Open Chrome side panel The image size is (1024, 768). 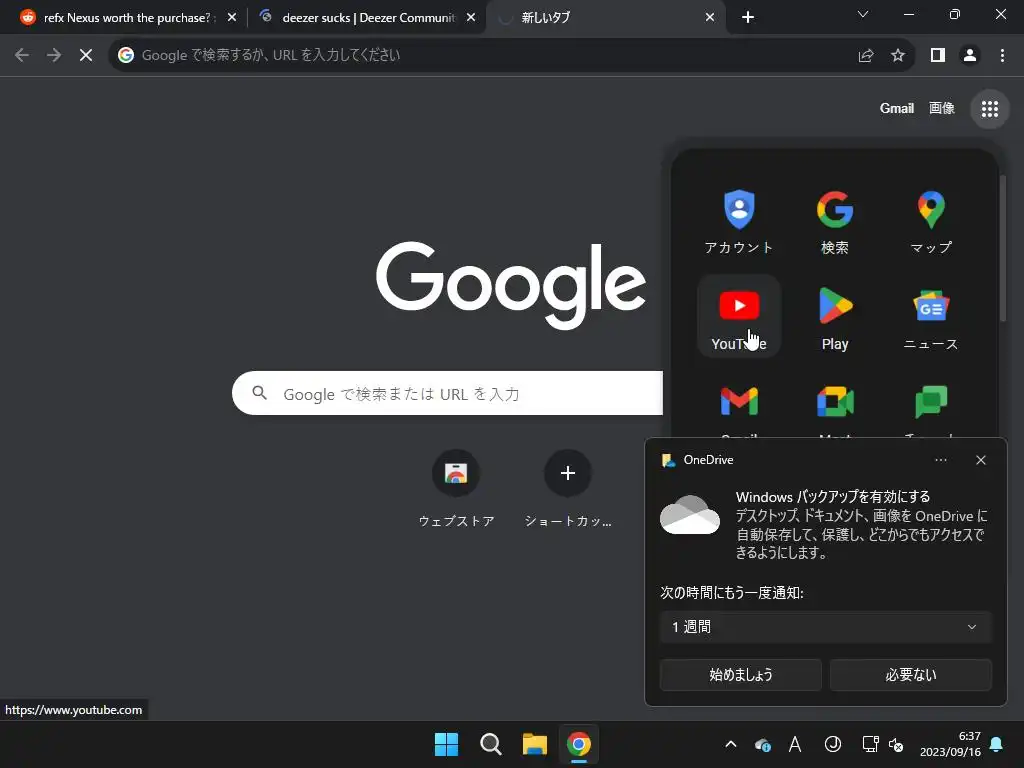tap(938, 56)
